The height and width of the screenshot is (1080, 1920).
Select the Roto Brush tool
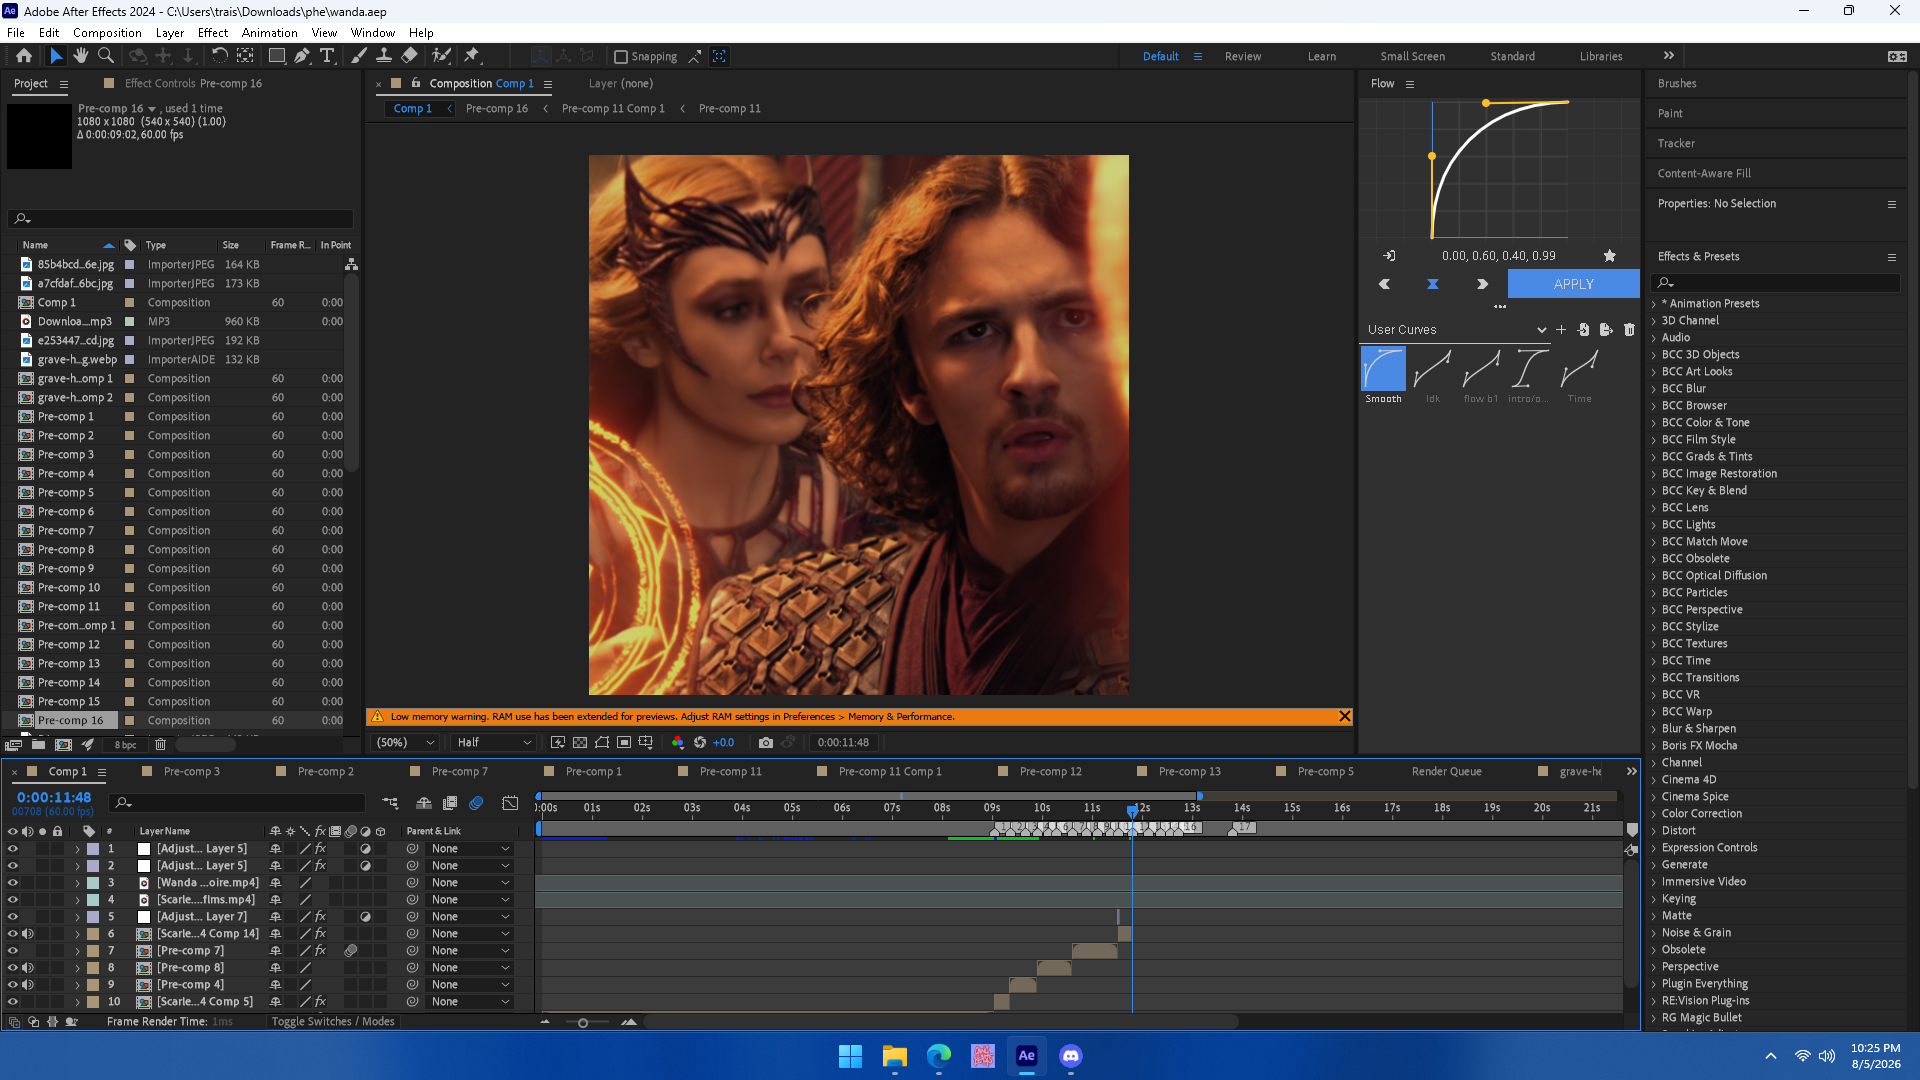[441, 56]
